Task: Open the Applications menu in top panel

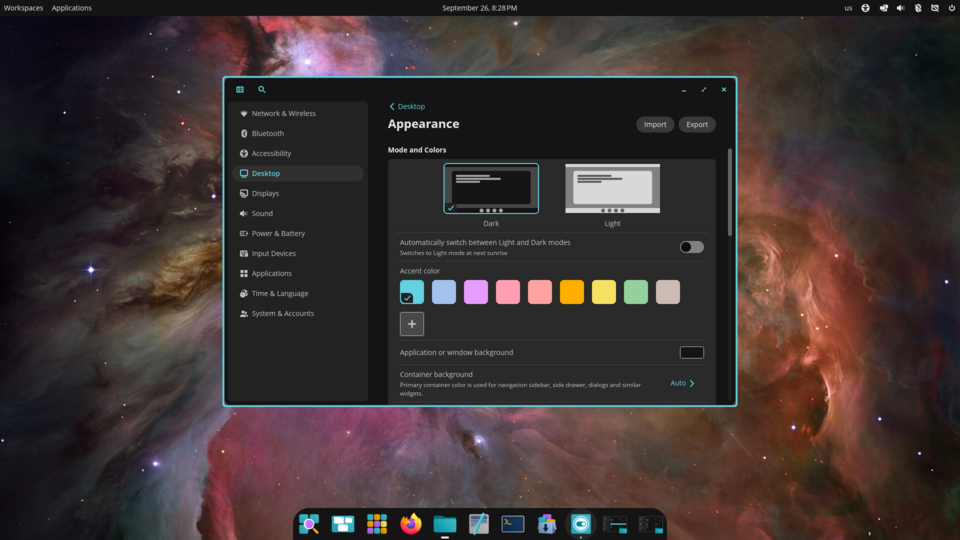Action: coord(72,8)
